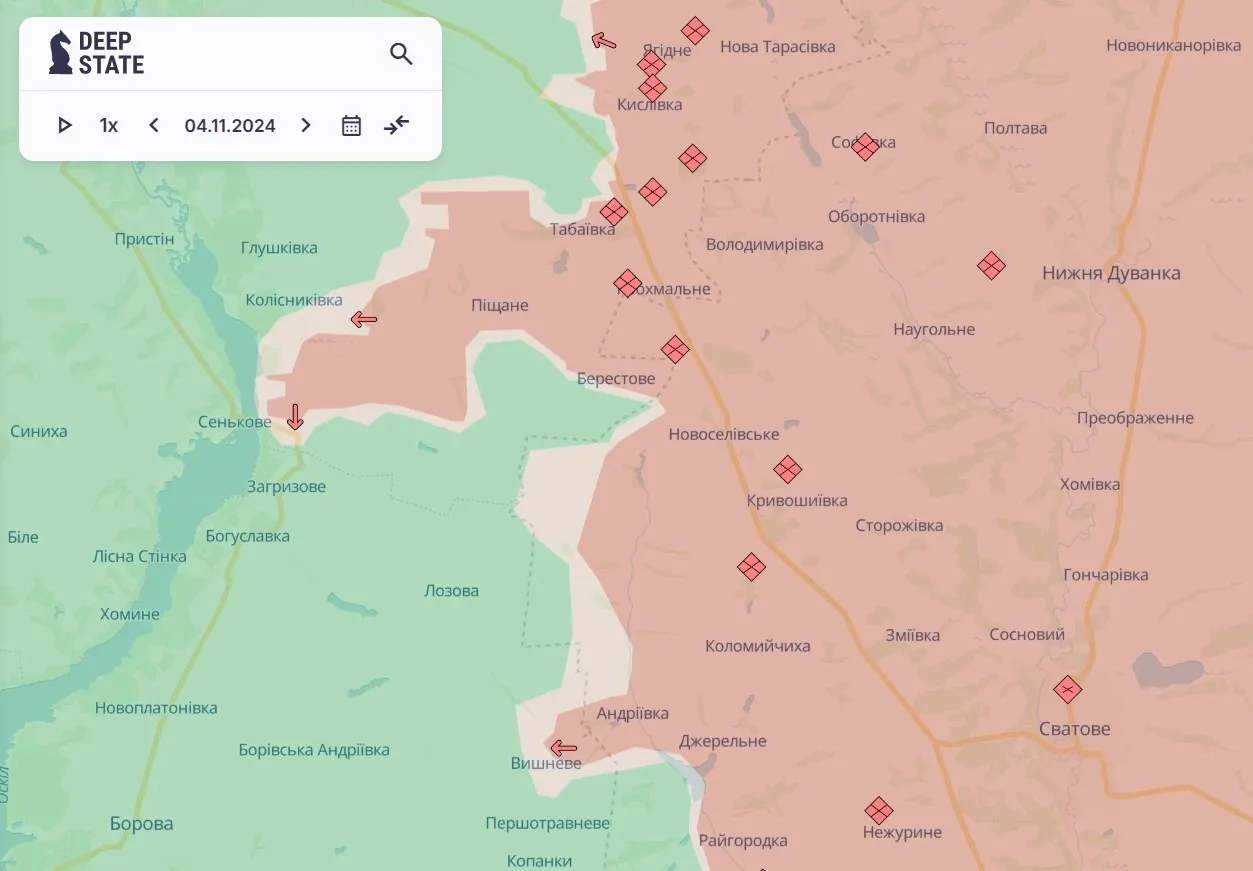Select the unit marker at Табаївка

pos(614,212)
